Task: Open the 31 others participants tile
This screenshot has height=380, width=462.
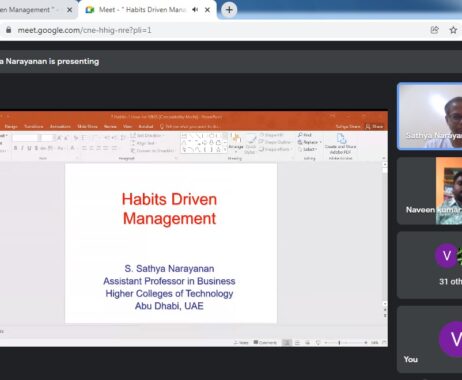Action: [430, 265]
